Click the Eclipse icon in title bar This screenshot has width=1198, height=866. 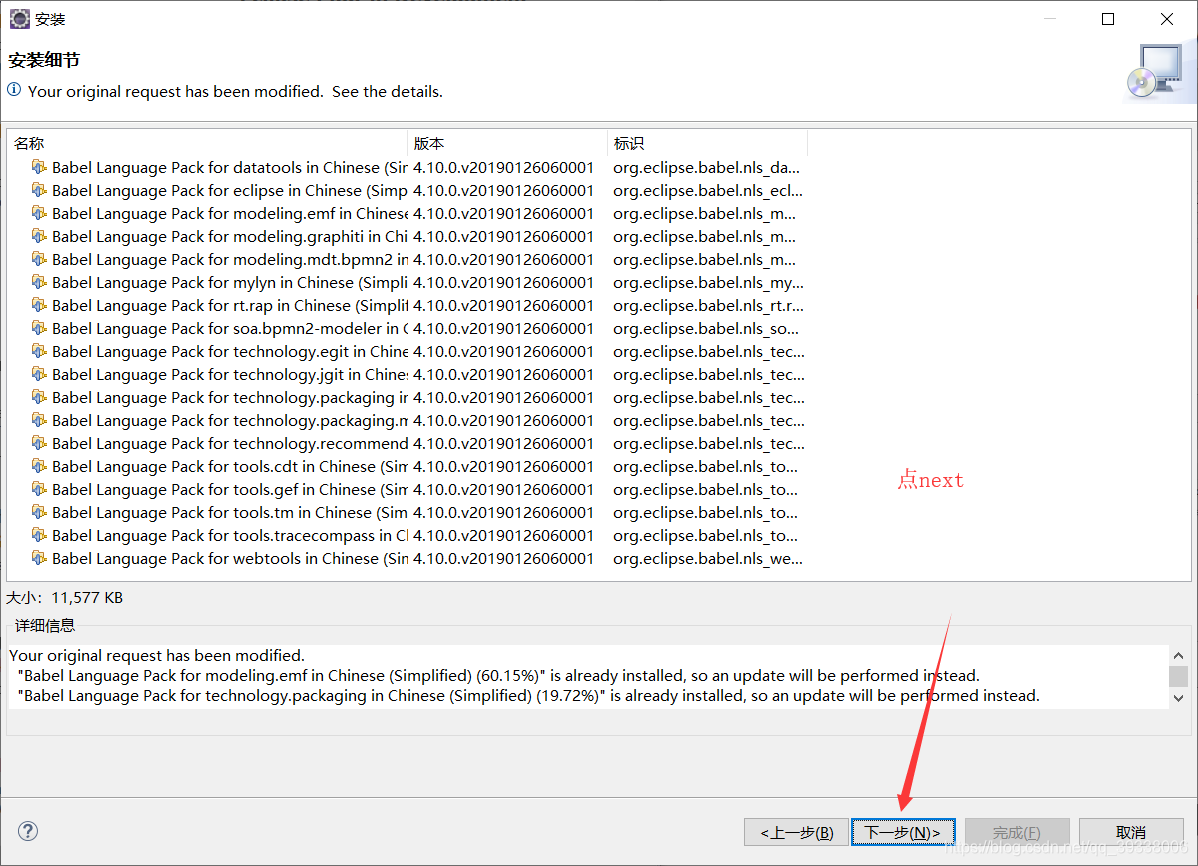tap(20, 19)
